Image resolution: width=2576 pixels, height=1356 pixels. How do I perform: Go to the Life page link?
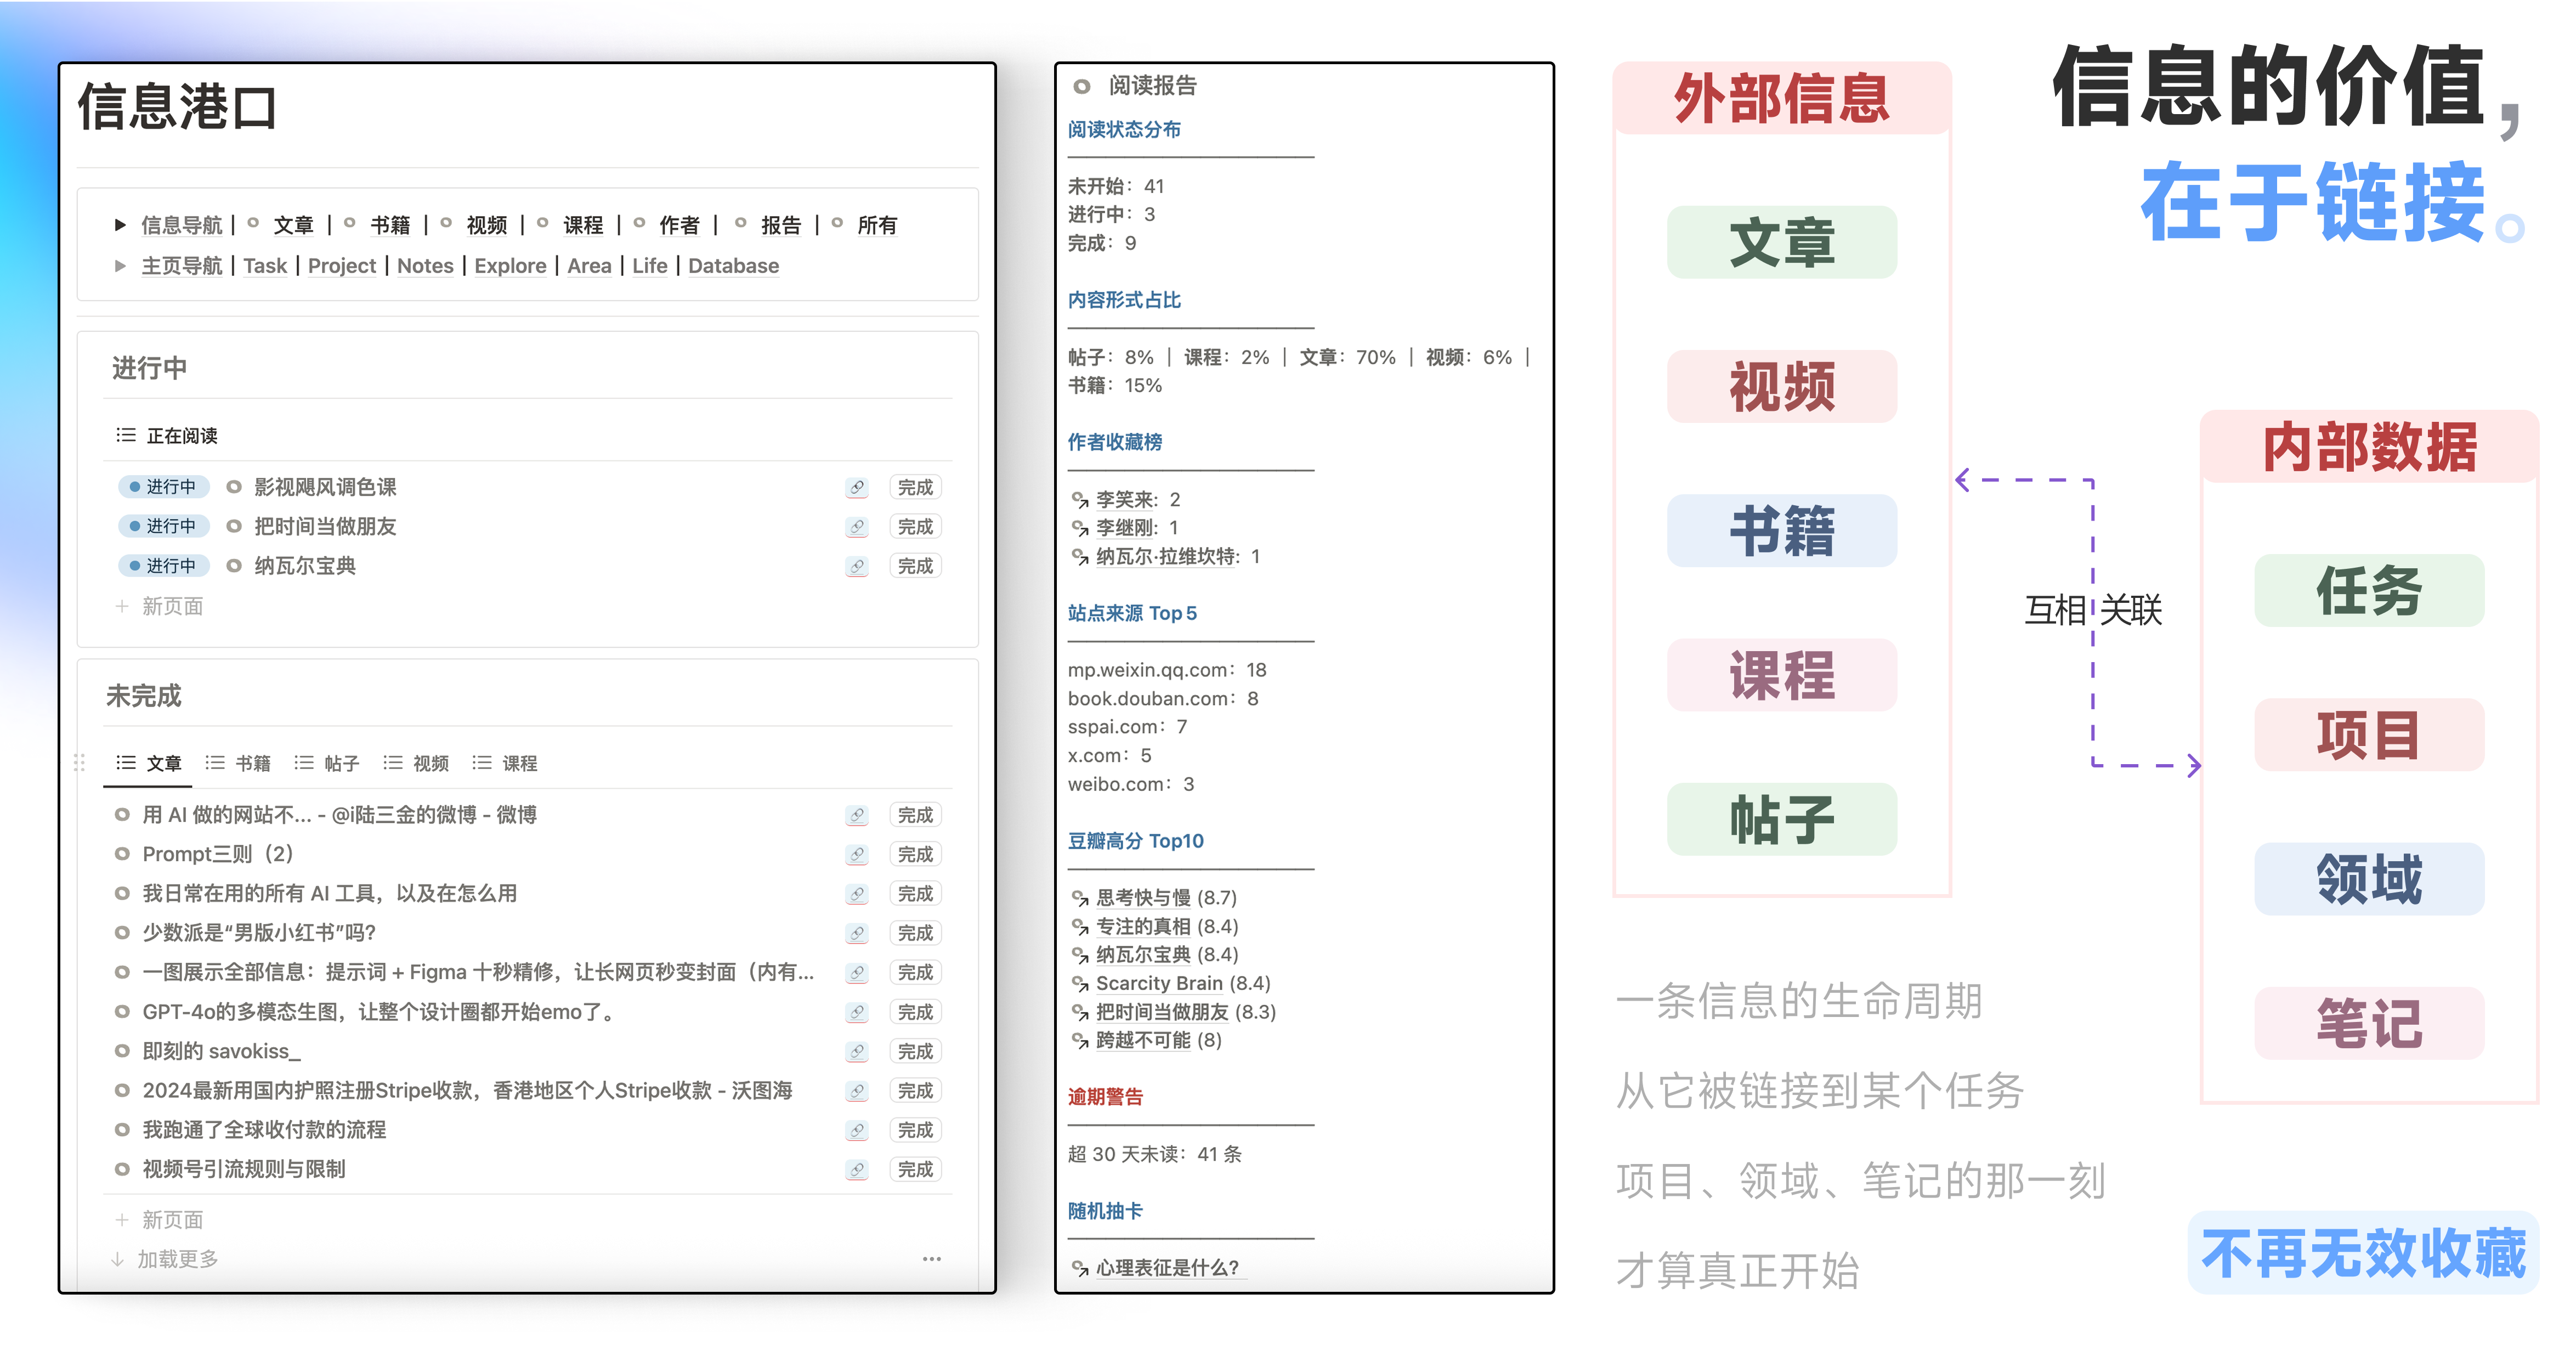coord(650,266)
